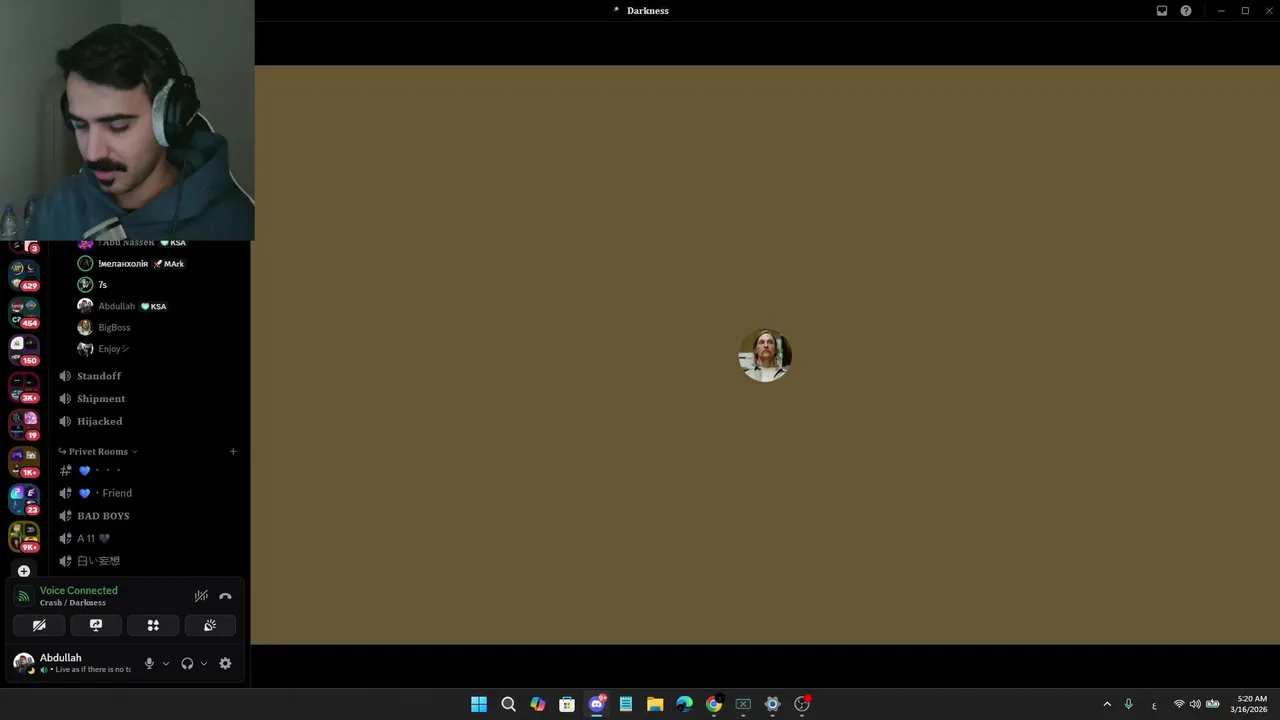Open server folder with 1K+ badge
This screenshot has width=1280, height=720.
point(24,462)
